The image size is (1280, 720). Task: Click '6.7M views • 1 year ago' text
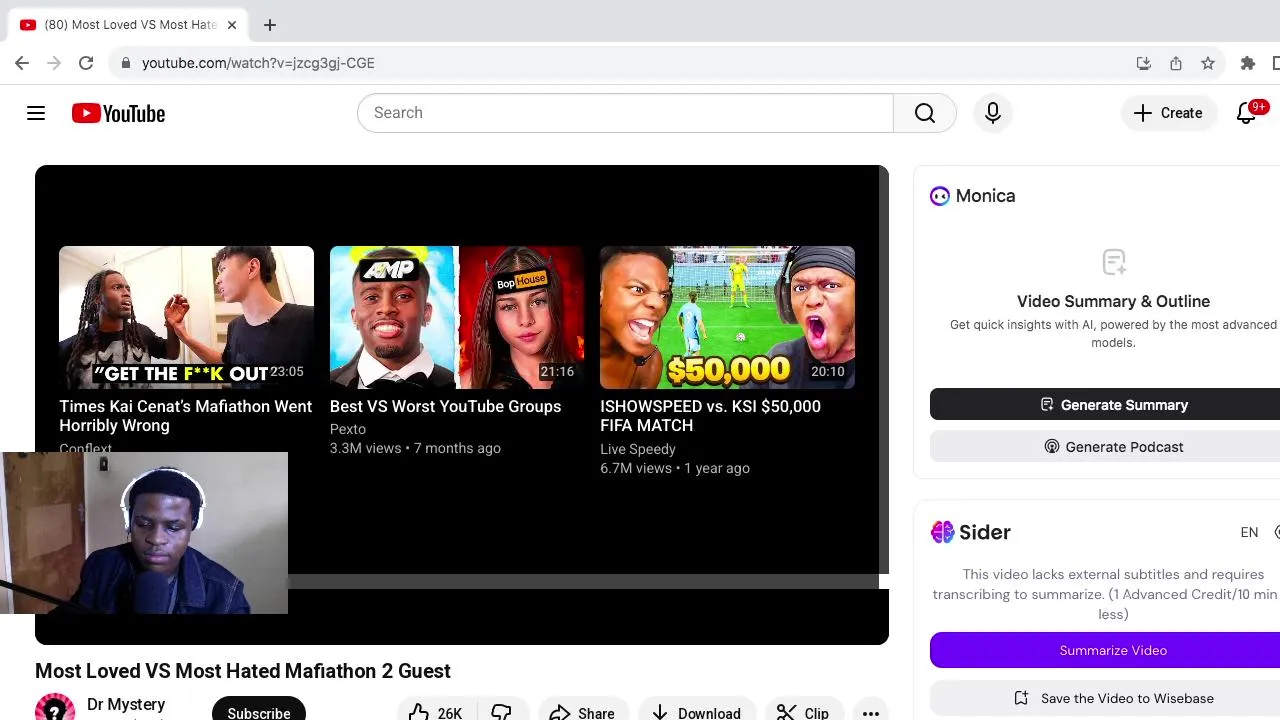[x=675, y=468]
